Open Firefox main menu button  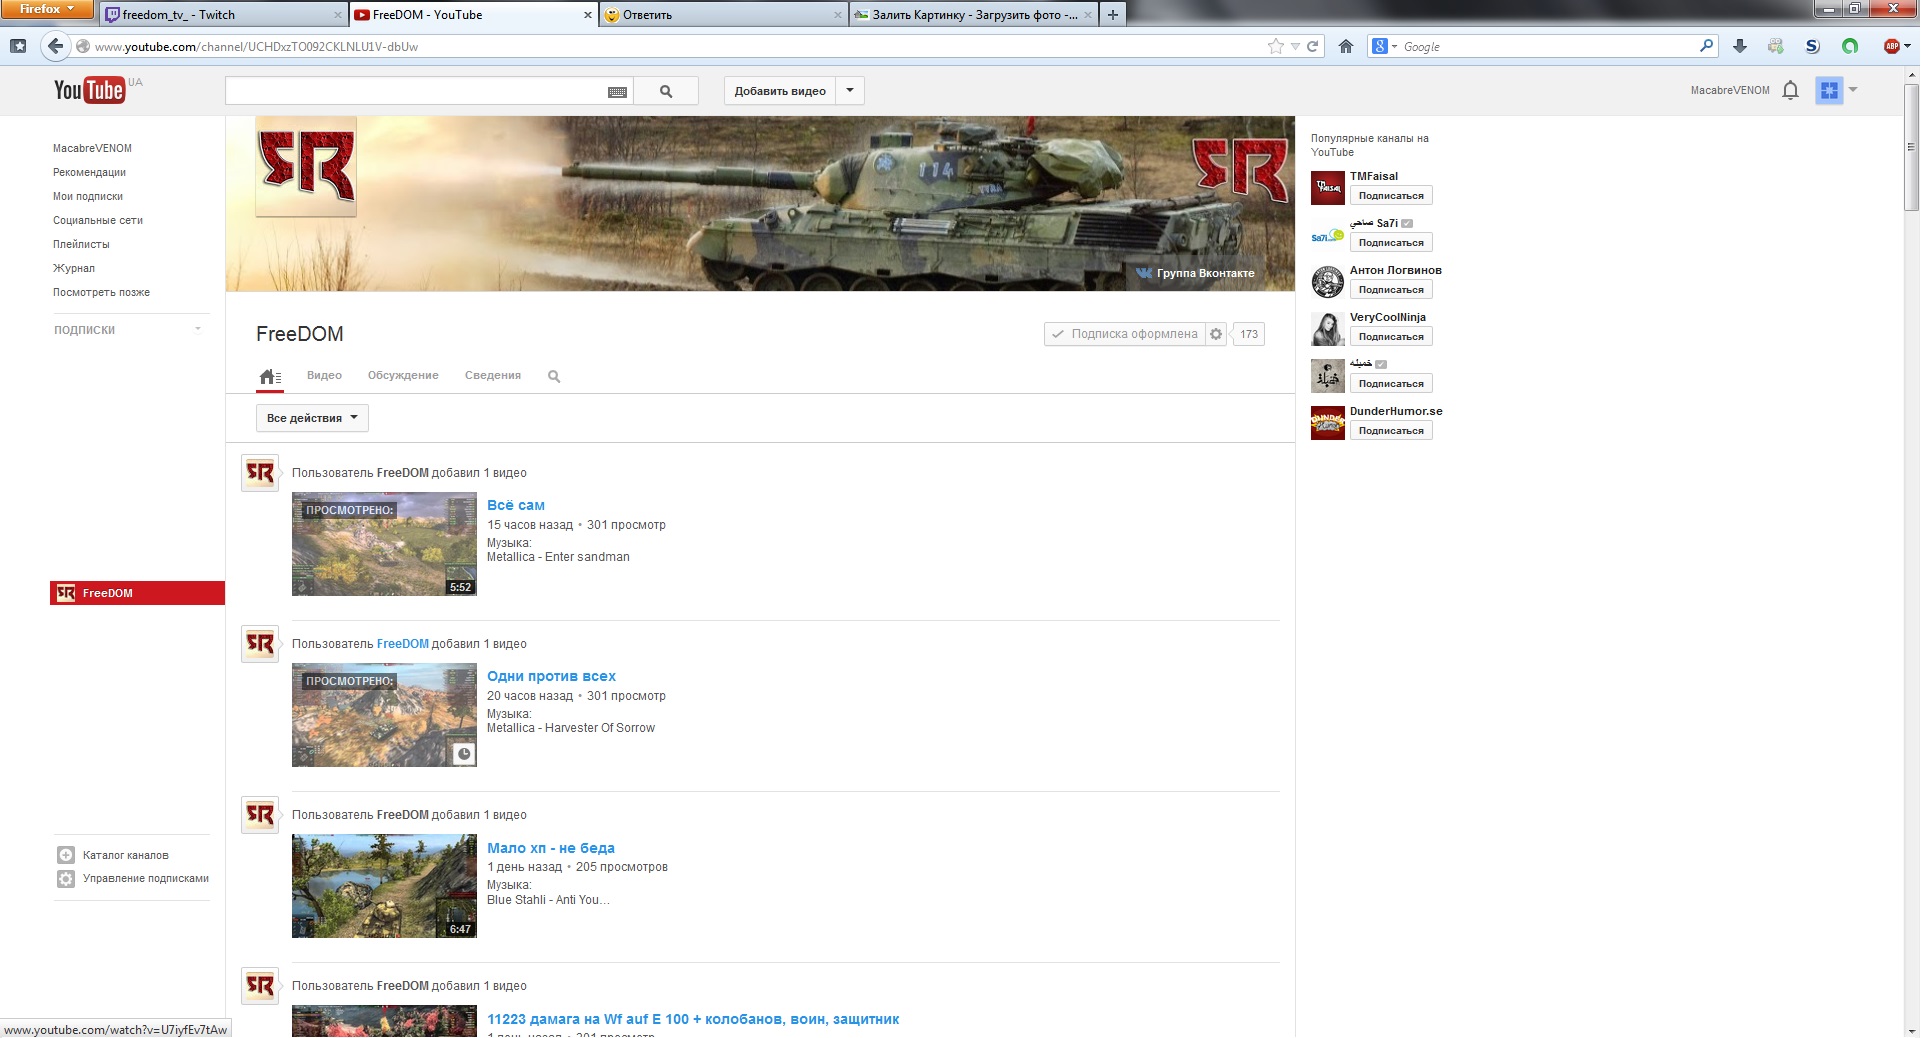[48, 9]
